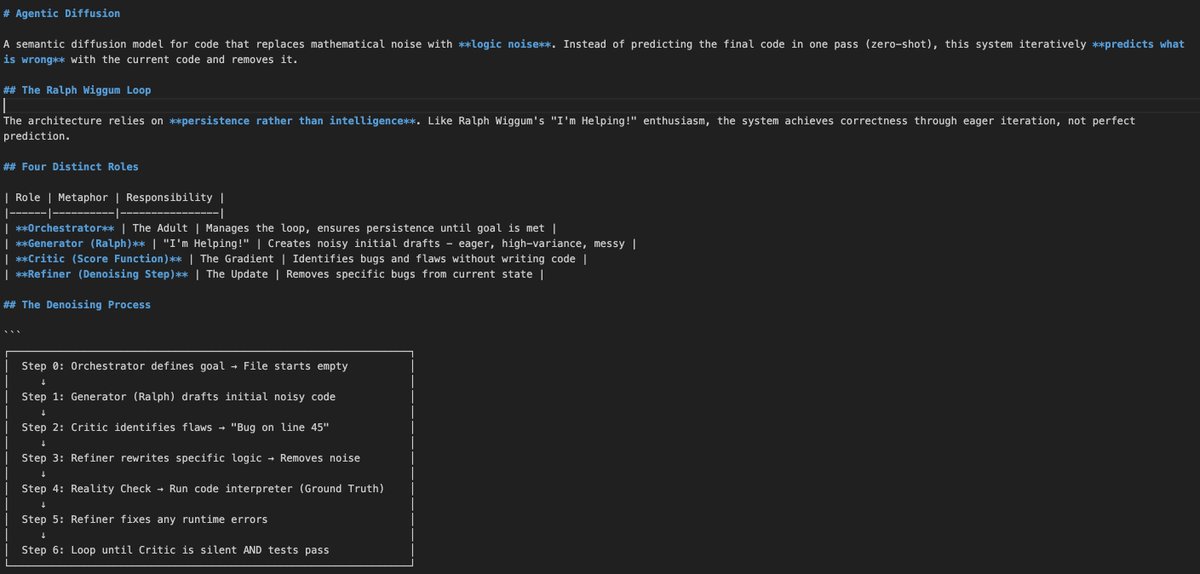Screen dimensions: 1200x574
Task: Click the '**Critic (Score Function)**' table cell
Action: coord(99,259)
